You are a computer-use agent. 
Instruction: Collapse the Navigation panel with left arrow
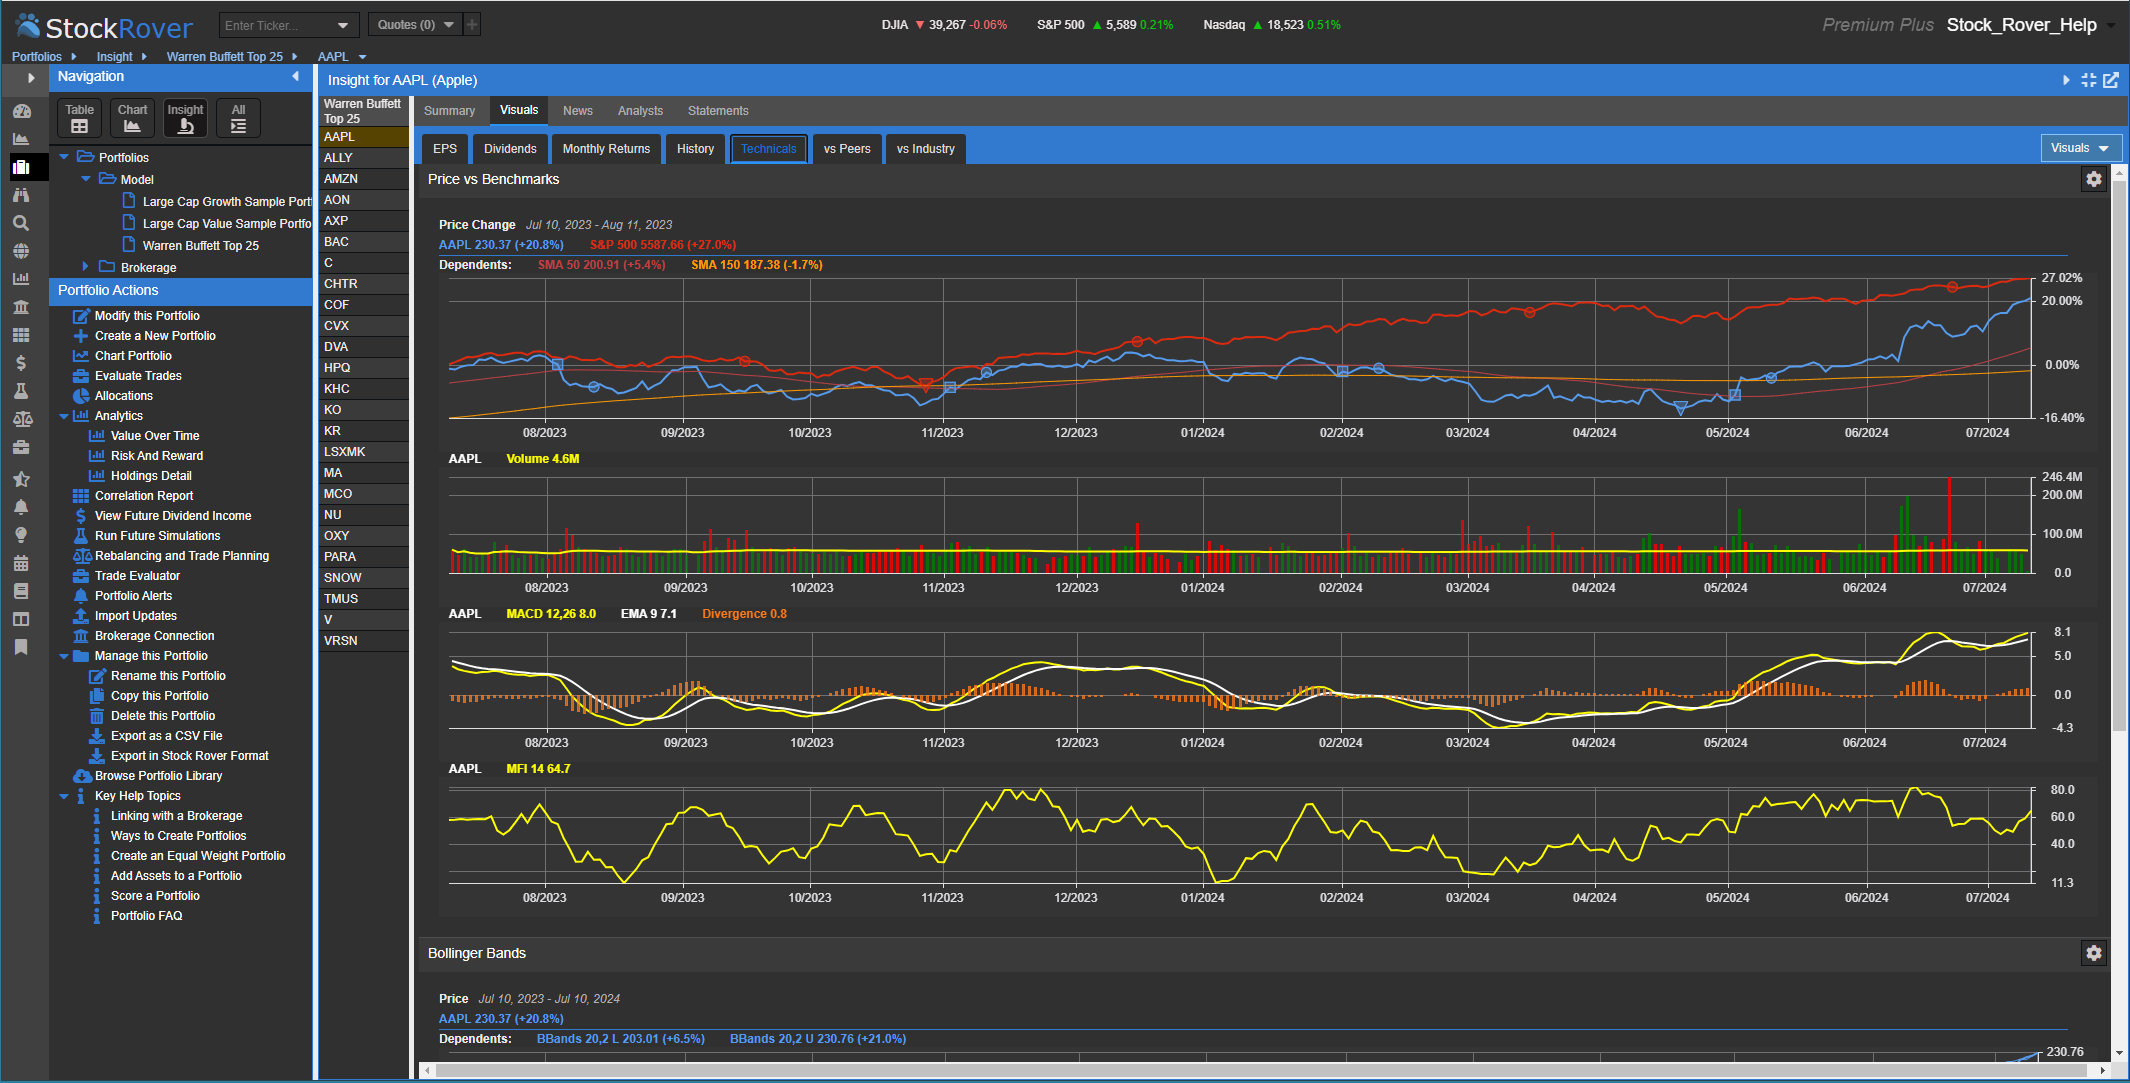point(296,76)
